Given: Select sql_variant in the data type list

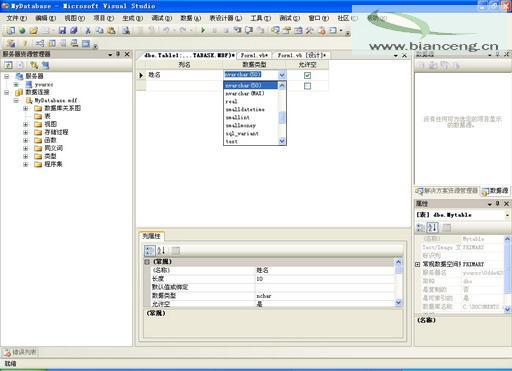Looking at the screenshot, I should 251,133.
